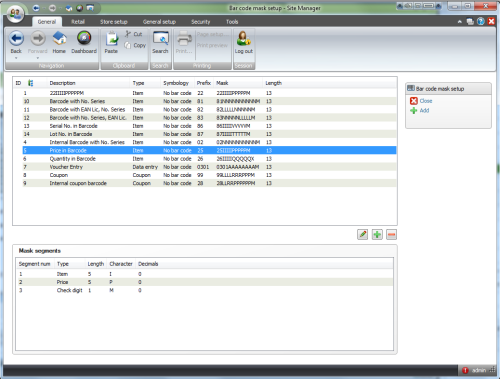
Task: Open the Dashboard from the ribbon
Action: tap(84, 42)
